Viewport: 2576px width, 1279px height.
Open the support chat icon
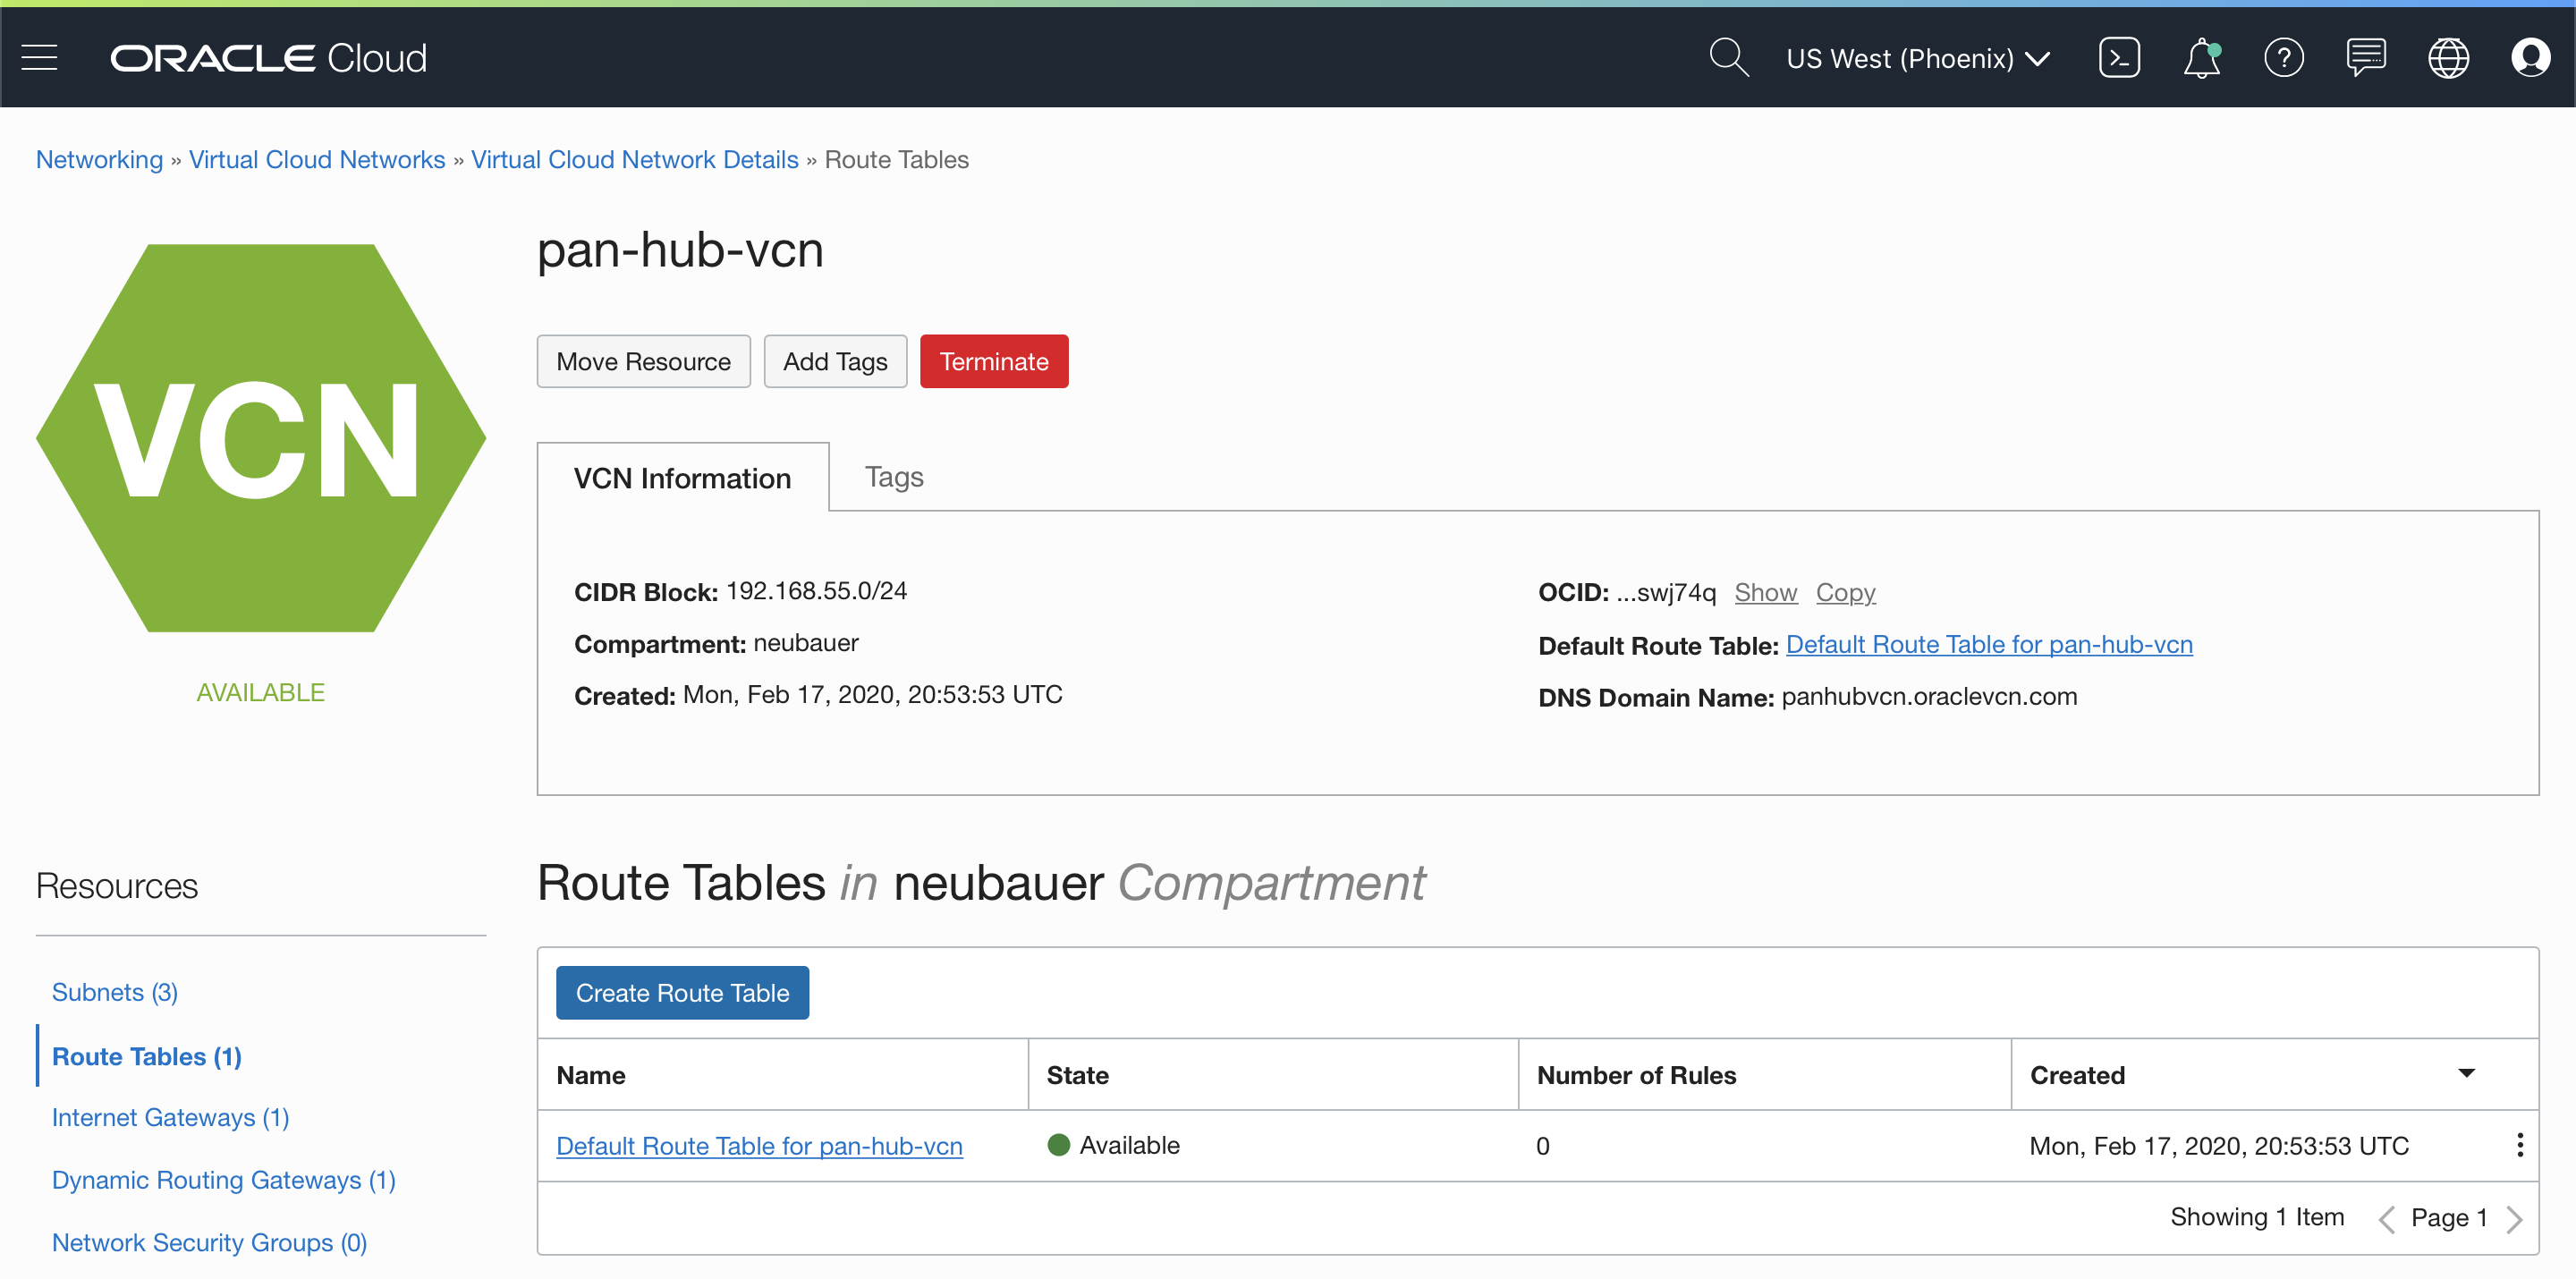click(2366, 58)
